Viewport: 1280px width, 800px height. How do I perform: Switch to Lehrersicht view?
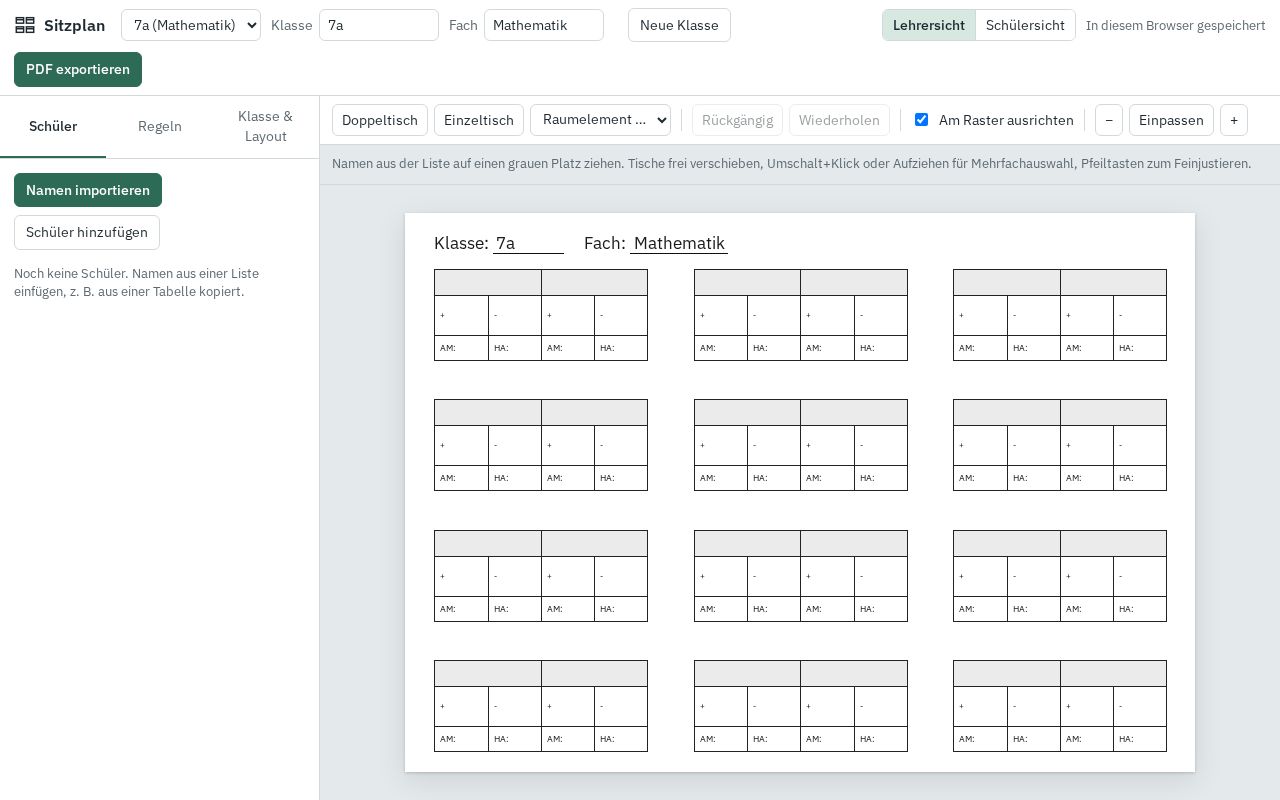point(929,25)
